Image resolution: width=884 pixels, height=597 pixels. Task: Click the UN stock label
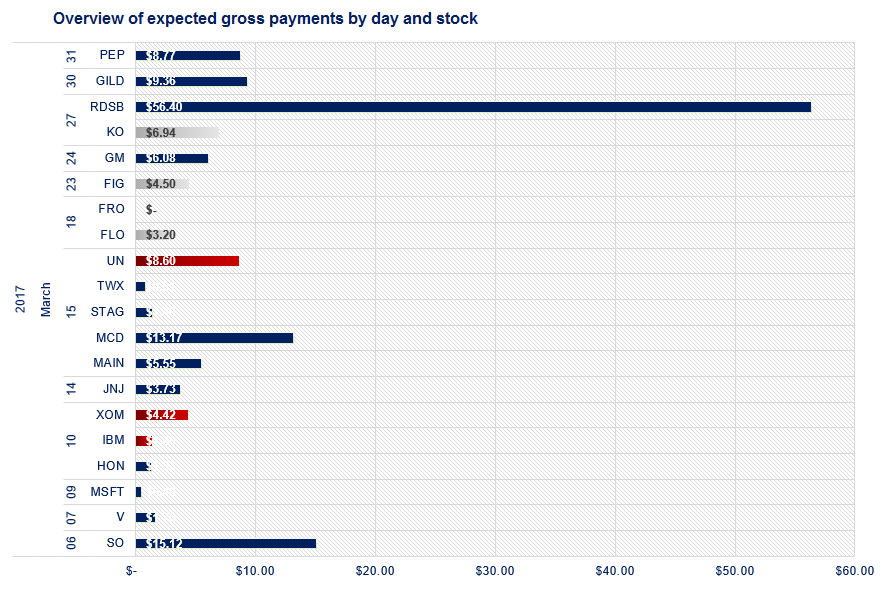(116, 260)
